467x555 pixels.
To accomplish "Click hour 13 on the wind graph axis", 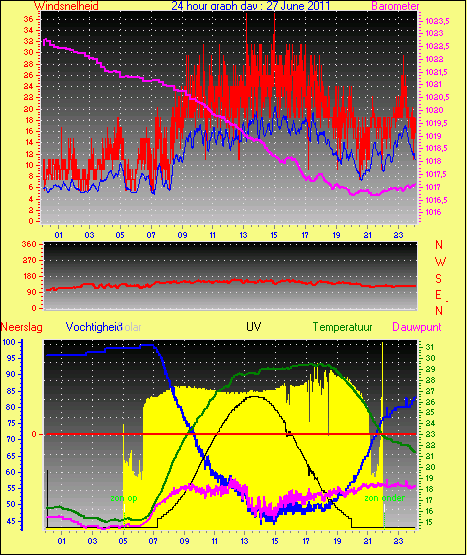I will tap(244, 235).
